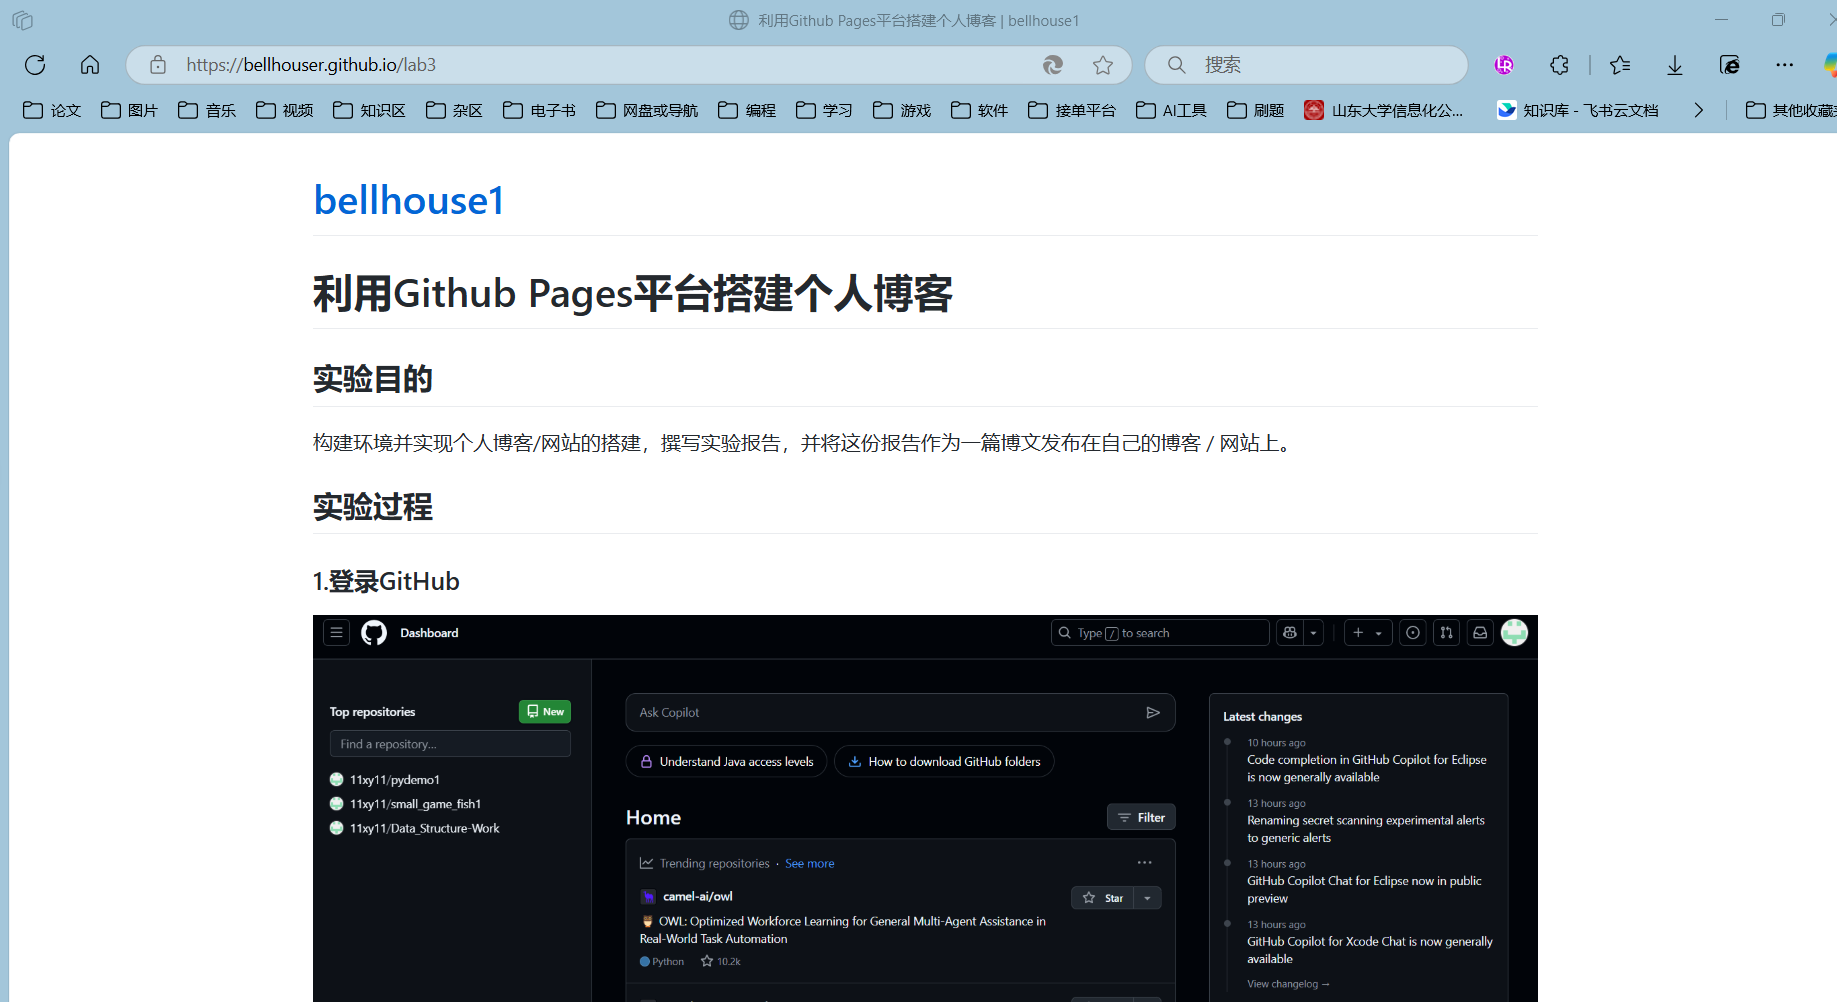Click the browser refresh icon
The image size is (1837, 1002).
(35, 65)
